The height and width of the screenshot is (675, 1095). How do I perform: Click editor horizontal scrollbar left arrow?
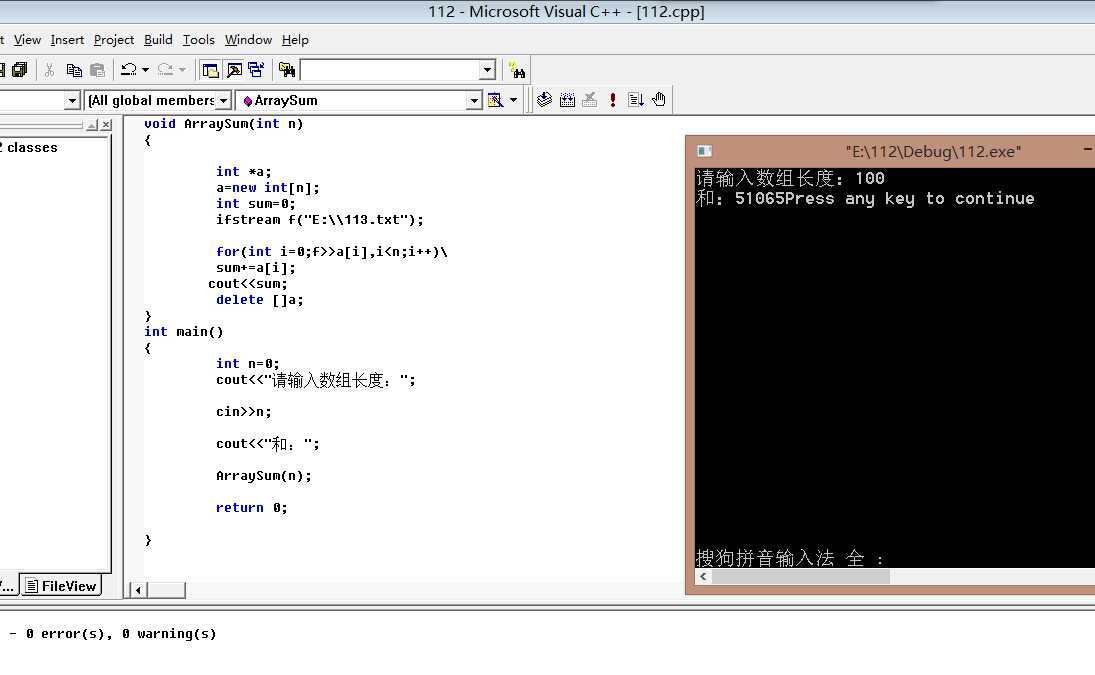[x=138, y=591]
